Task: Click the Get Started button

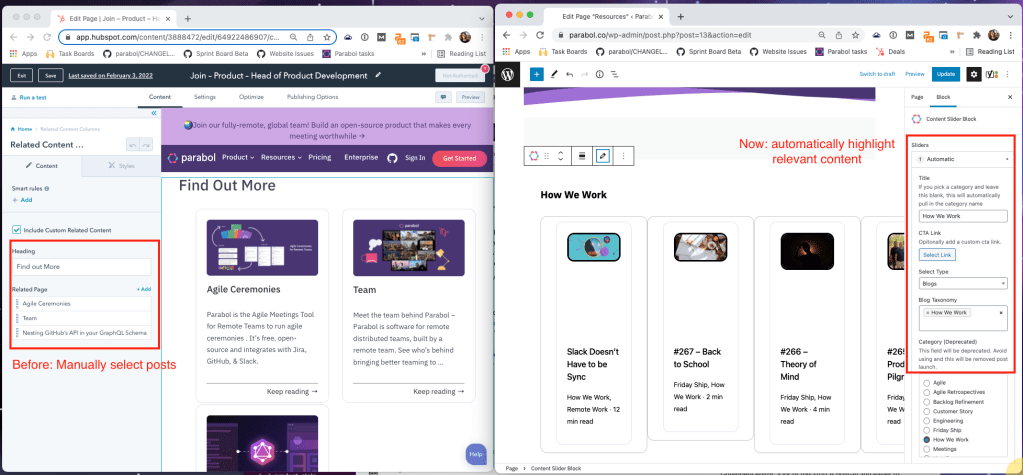Action: coord(459,159)
